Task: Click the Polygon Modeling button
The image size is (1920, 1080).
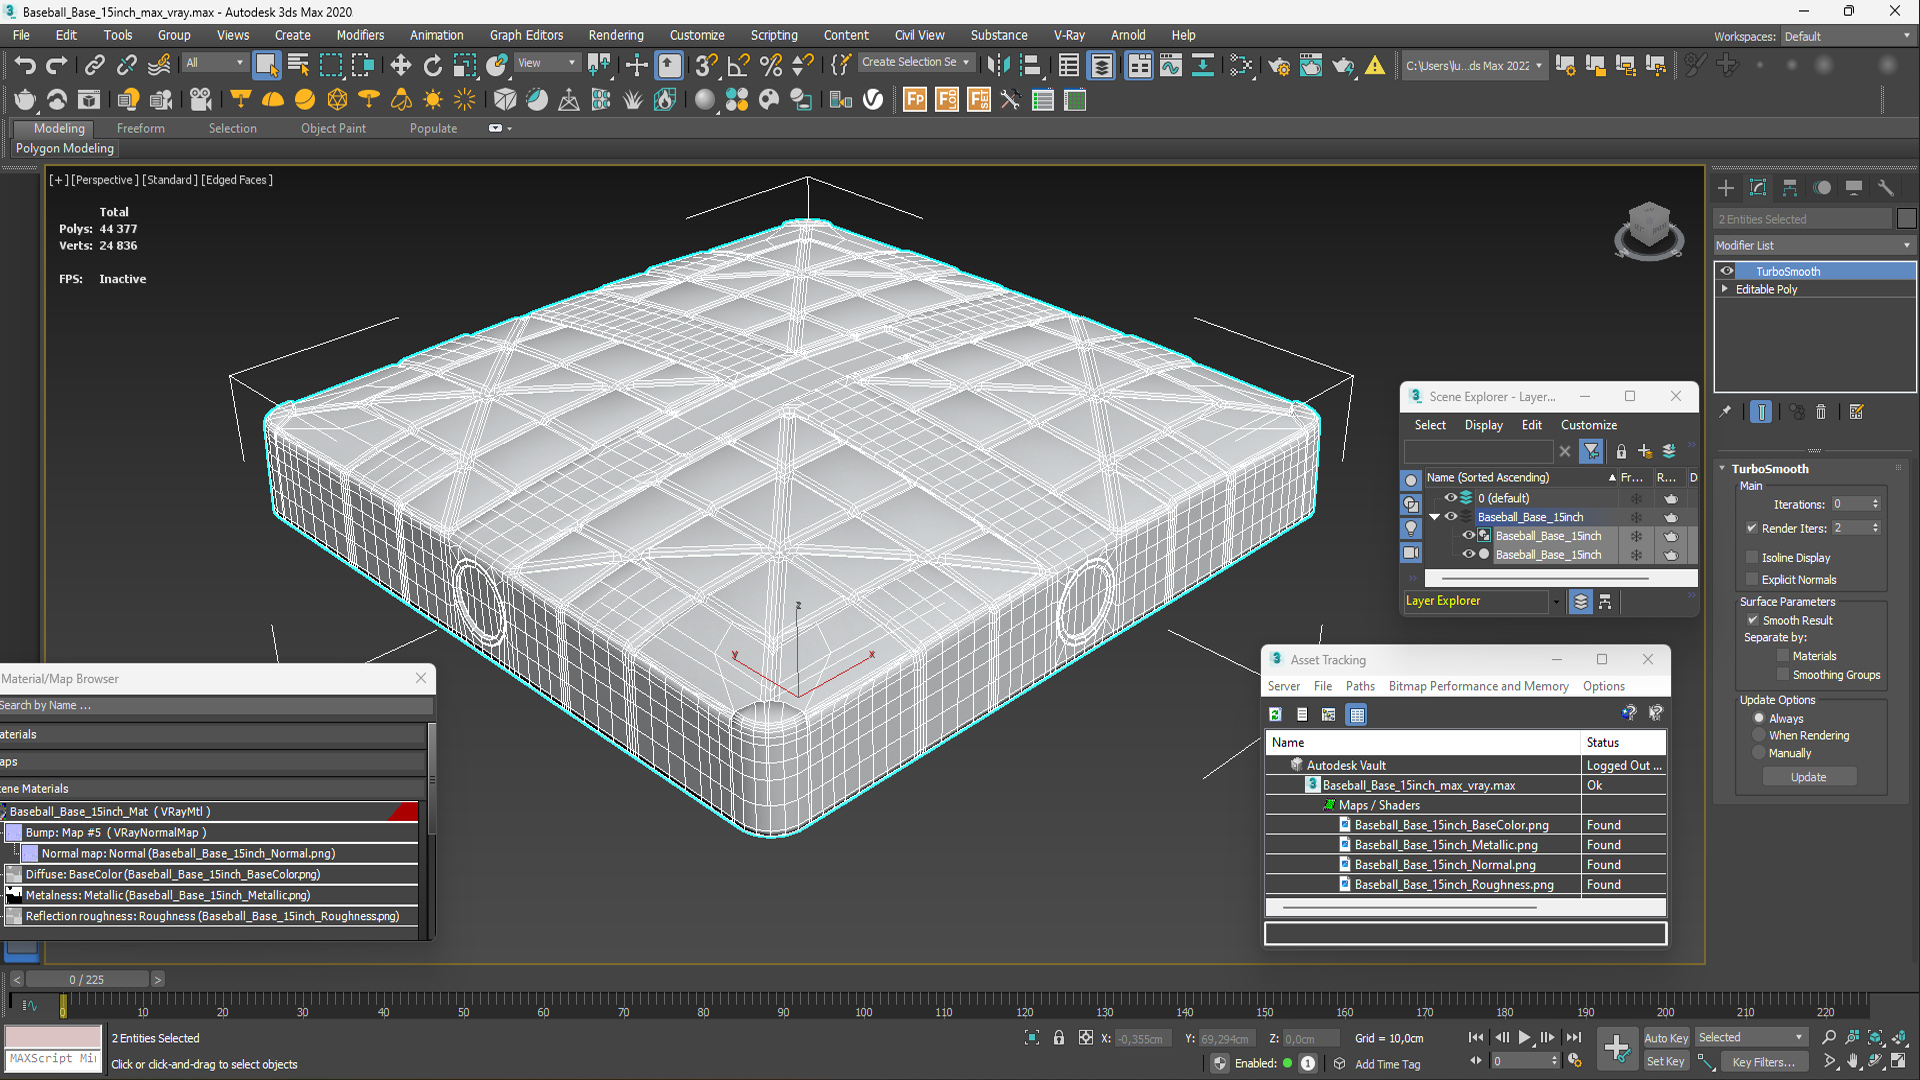Action: tap(65, 148)
